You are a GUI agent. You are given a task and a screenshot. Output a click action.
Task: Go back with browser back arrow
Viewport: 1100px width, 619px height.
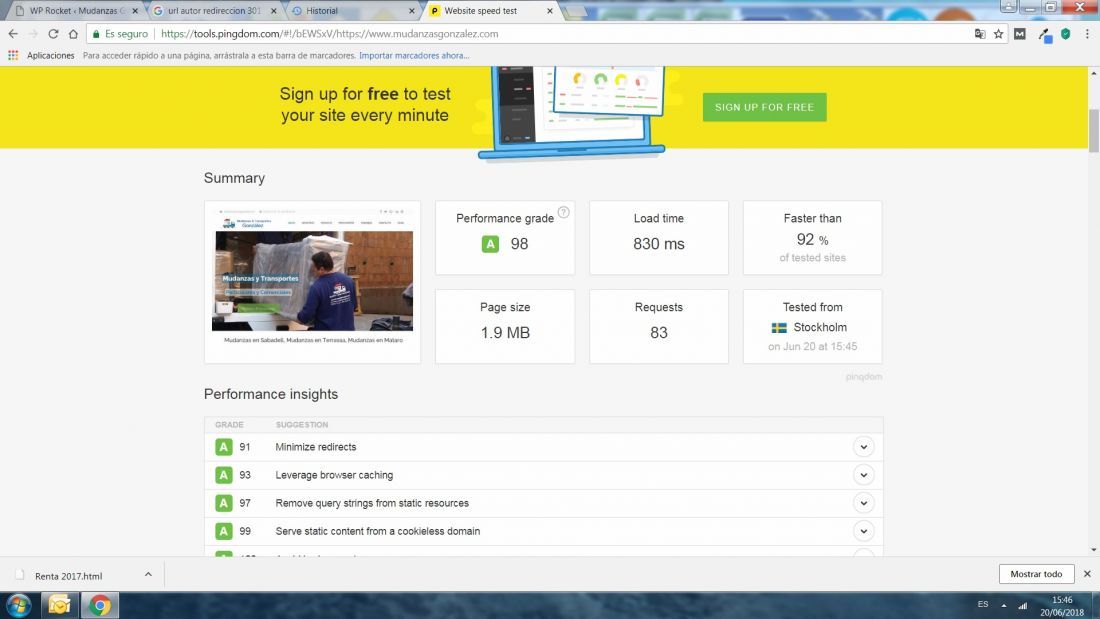pyautogui.click(x=13, y=34)
